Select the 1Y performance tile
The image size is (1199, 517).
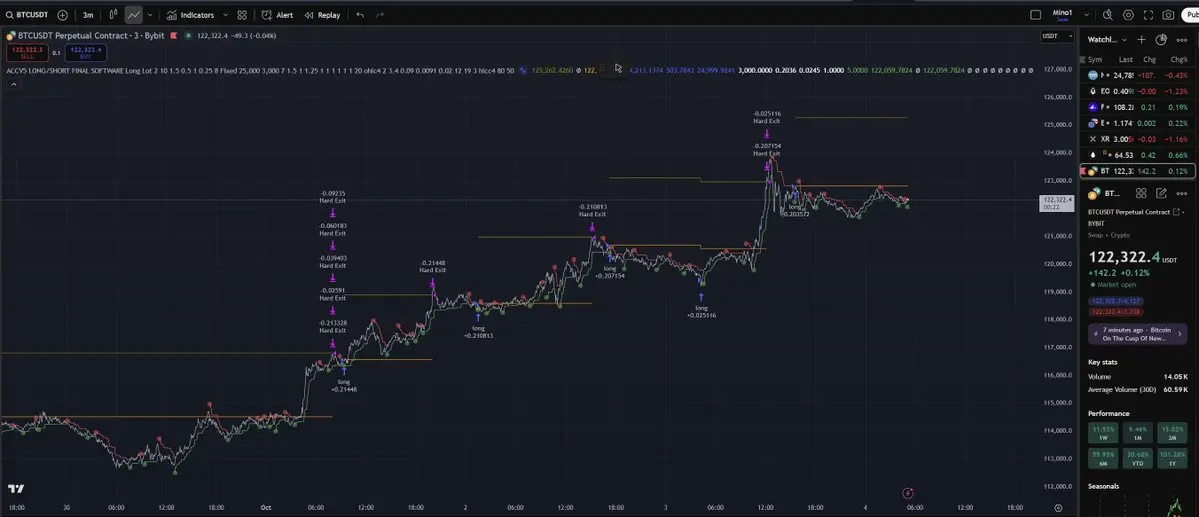(x=1172, y=458)
